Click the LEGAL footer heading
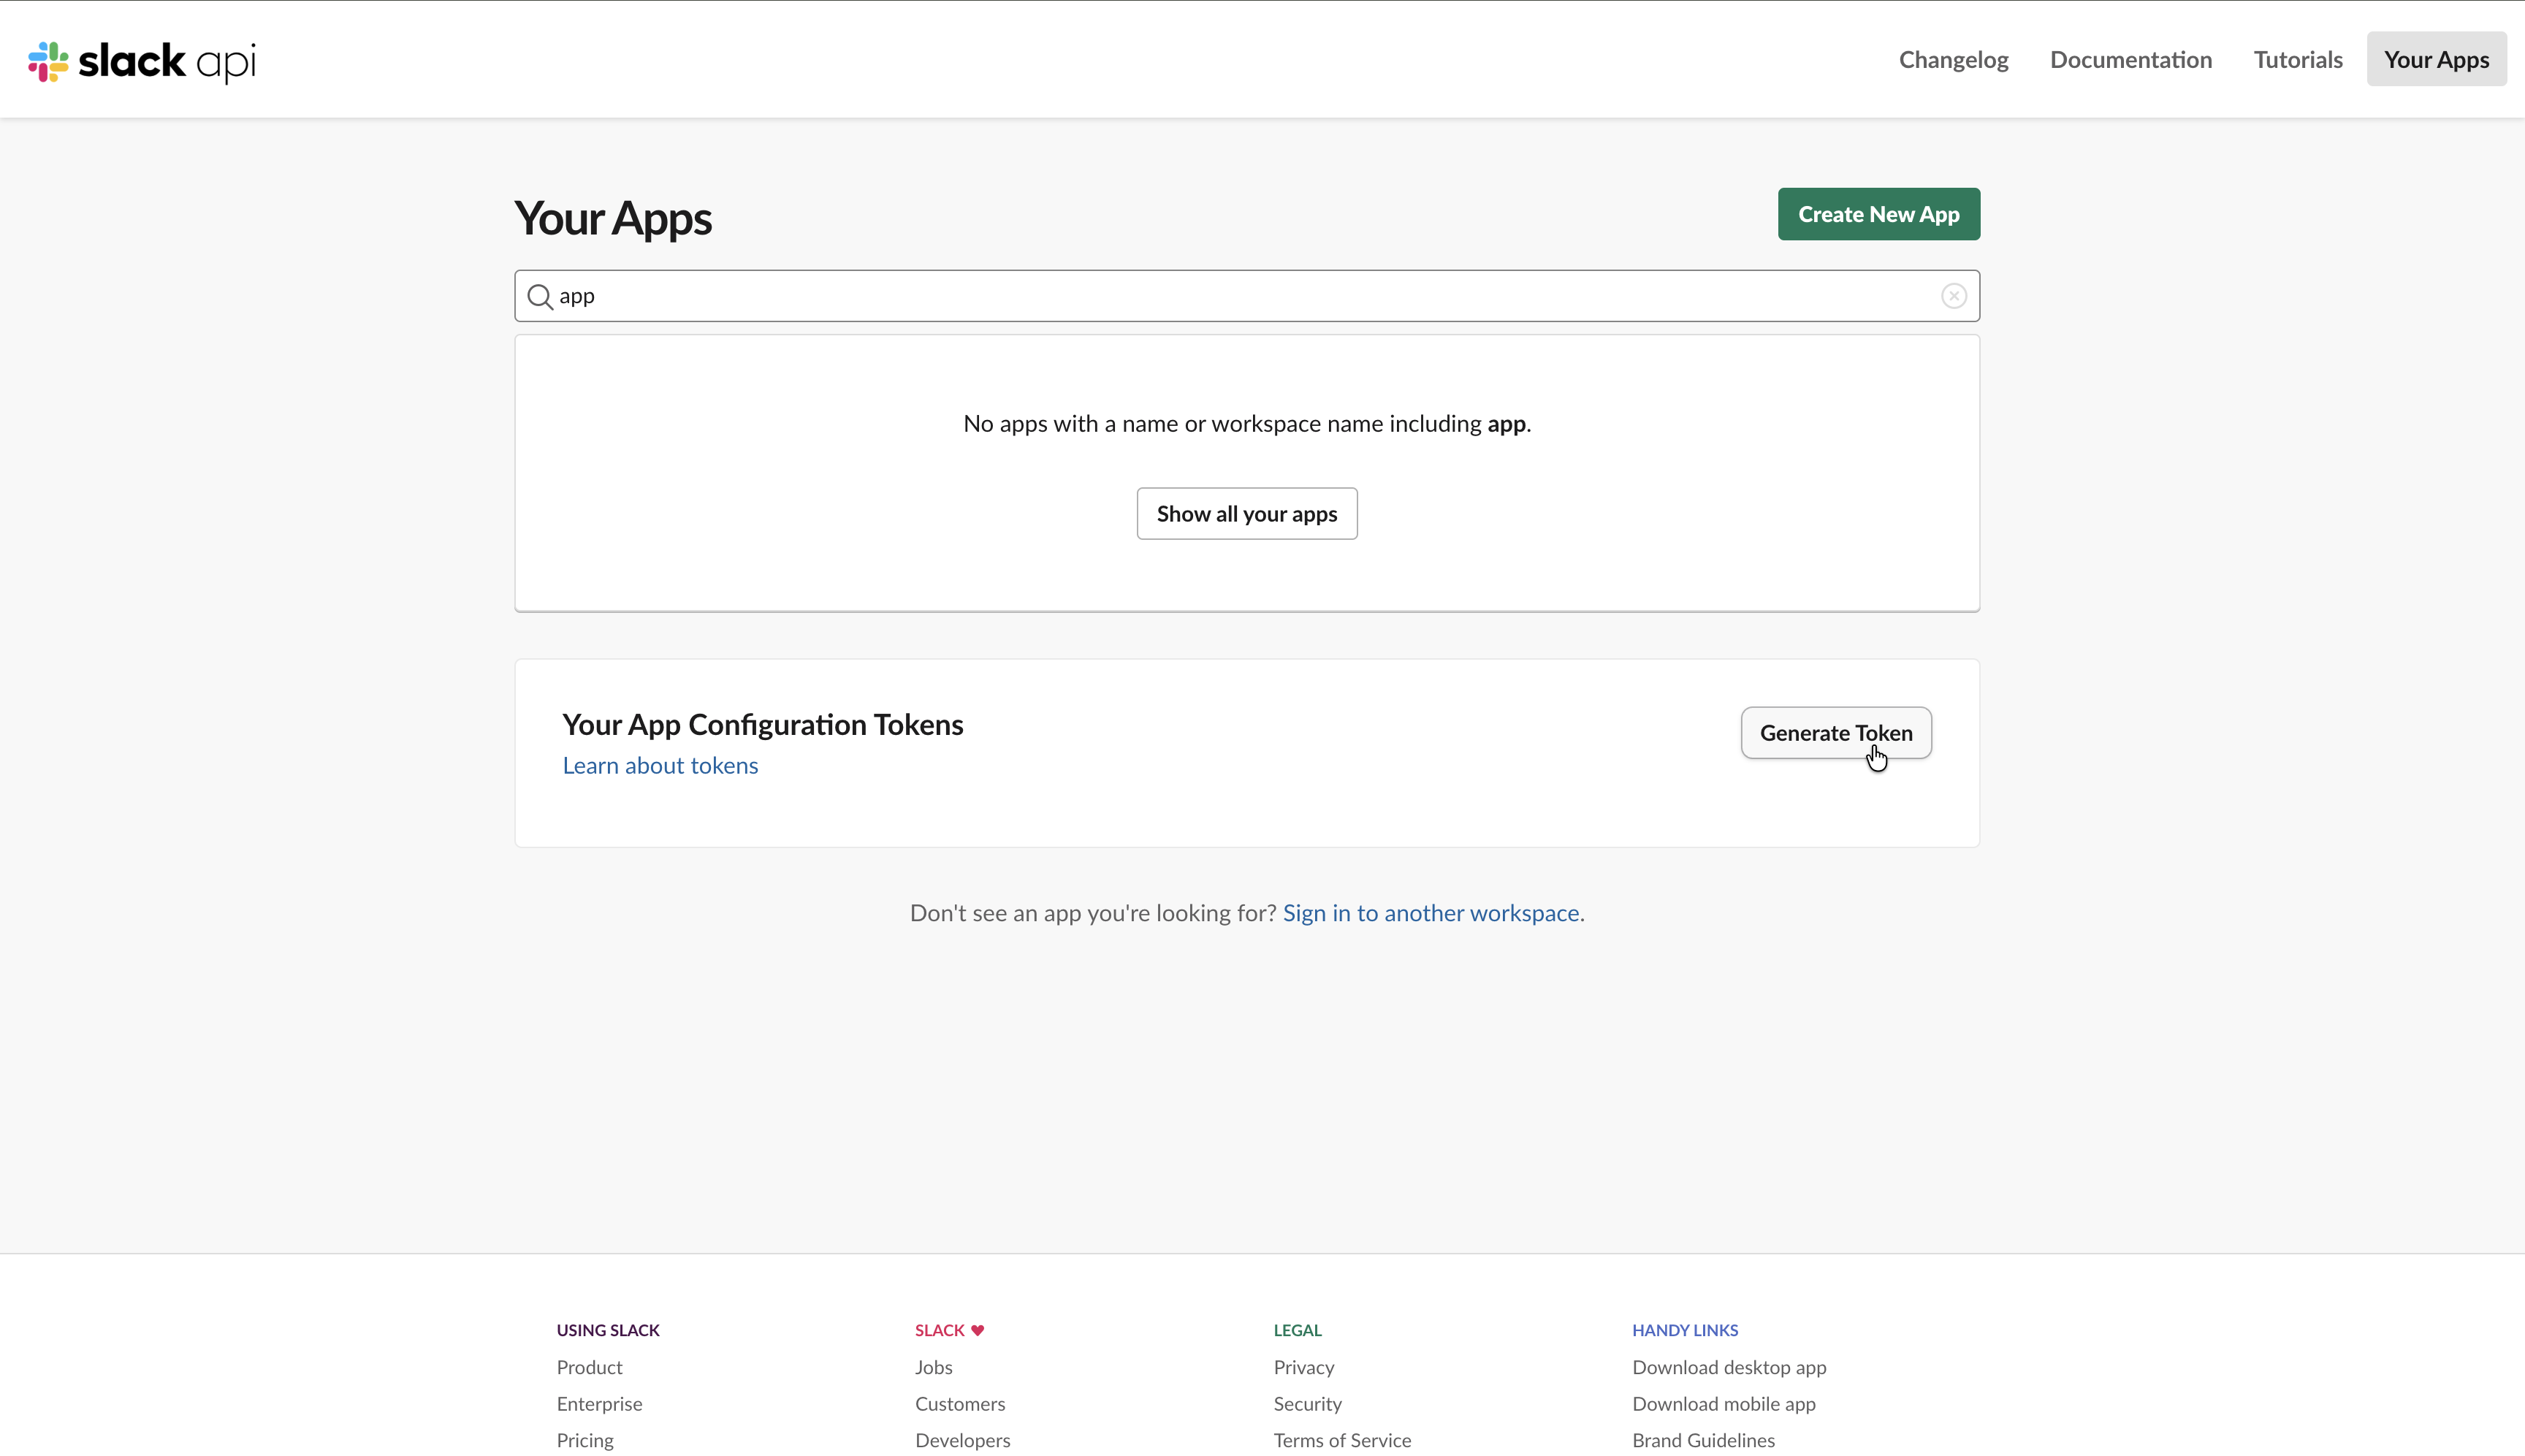Viewport: 2525px width, 1456px height. pyautogui.click(x=1297, y=1330)
